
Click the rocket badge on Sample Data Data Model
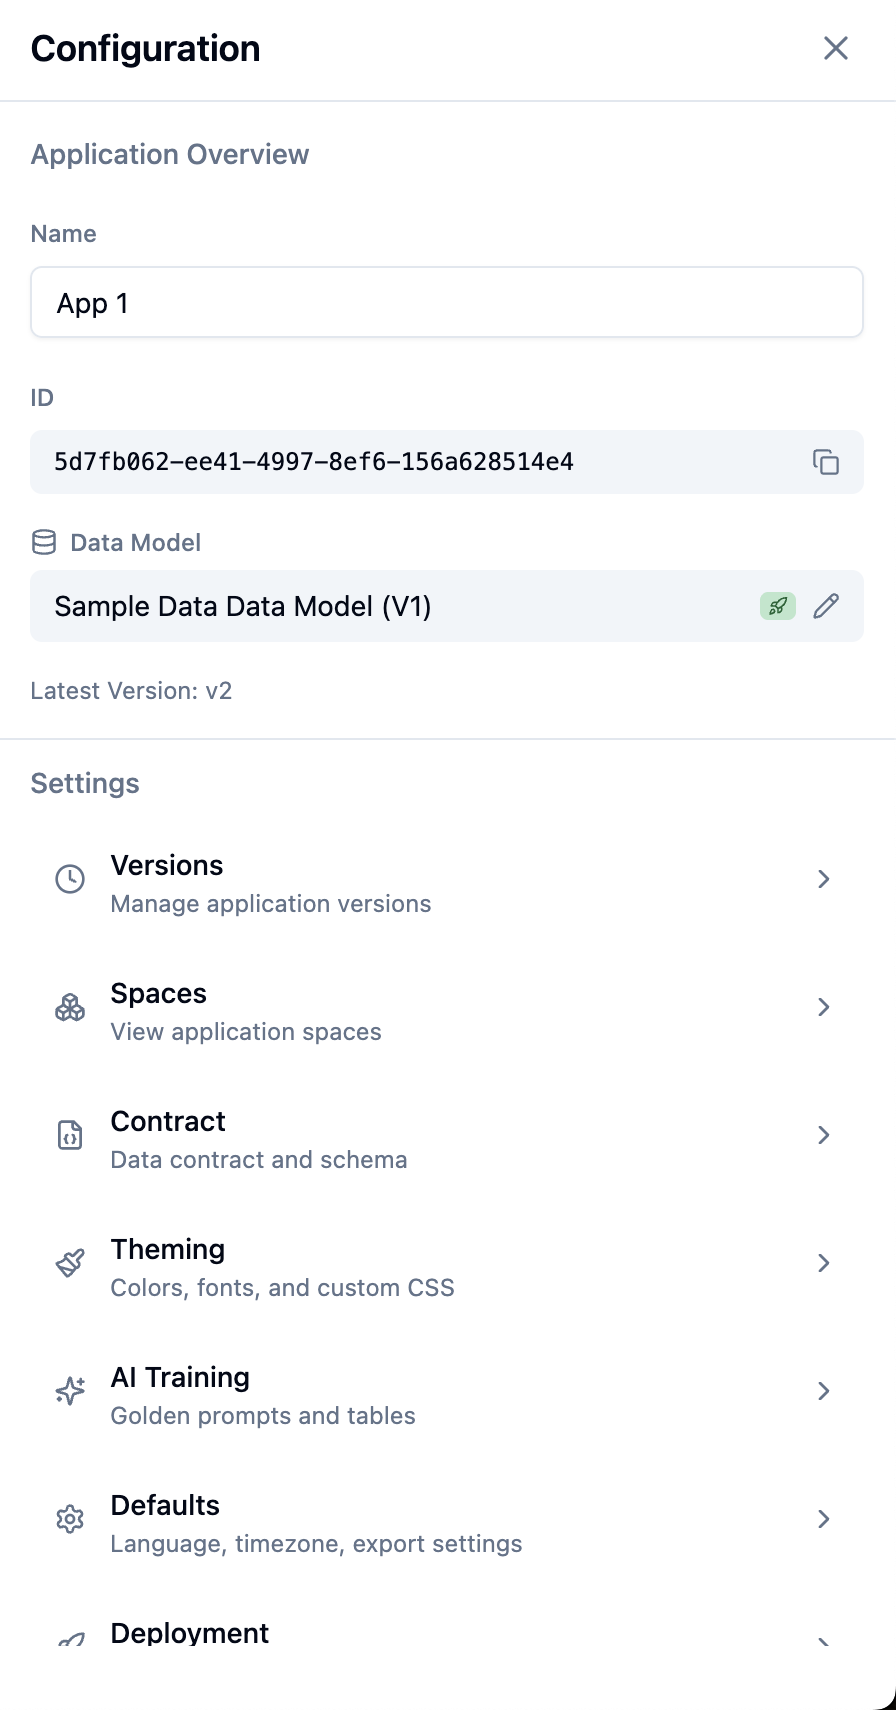click(x=777, y=606)
